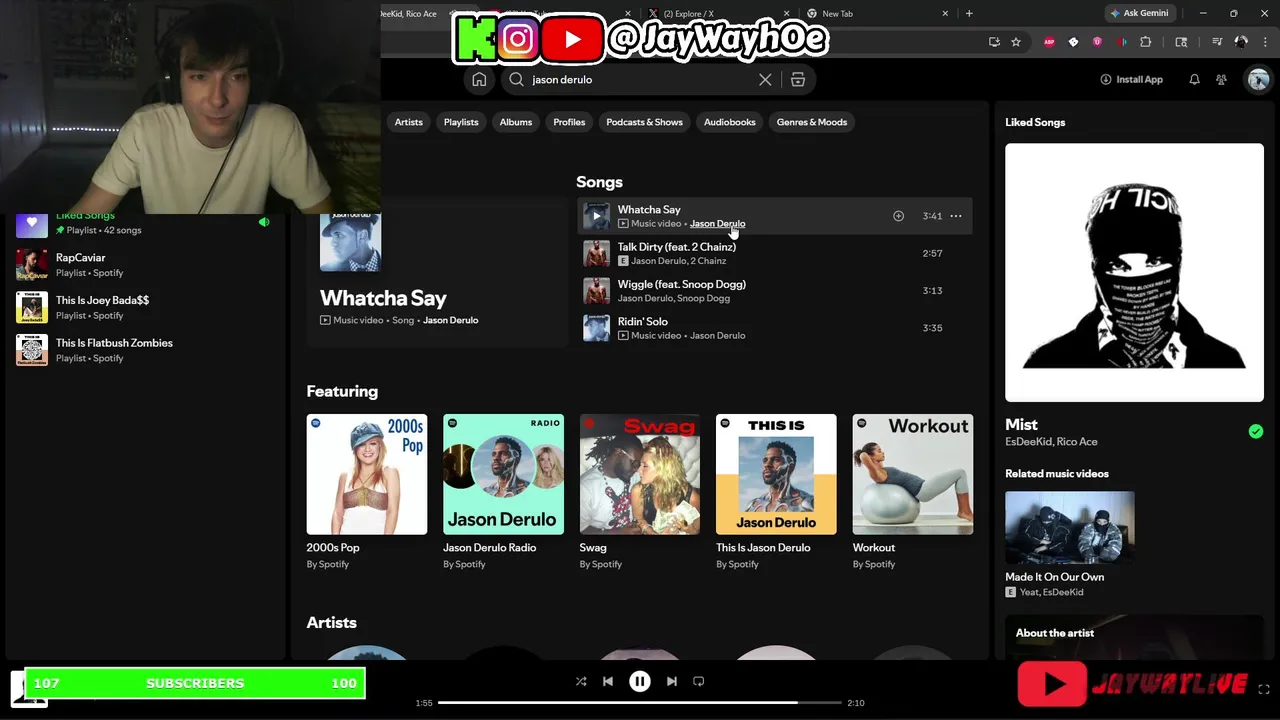Go to Spotify Home via house icon
The height and width of the screenshot is (720, 1280).
point(479,80)
